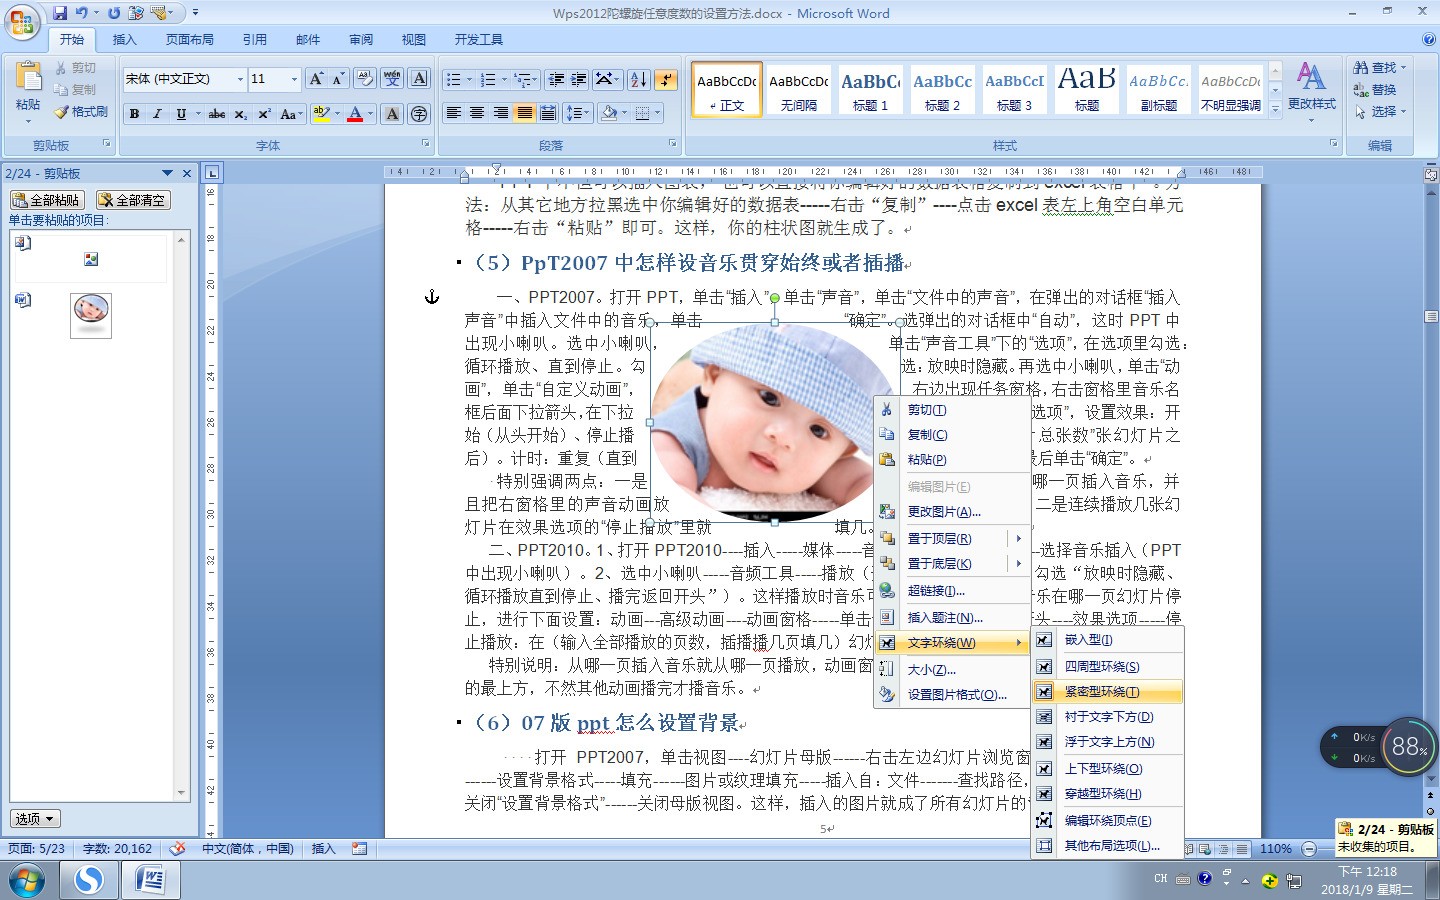The image size is (1440, 900).
Task: Click the zoom out minus button
Action: 1309,849
